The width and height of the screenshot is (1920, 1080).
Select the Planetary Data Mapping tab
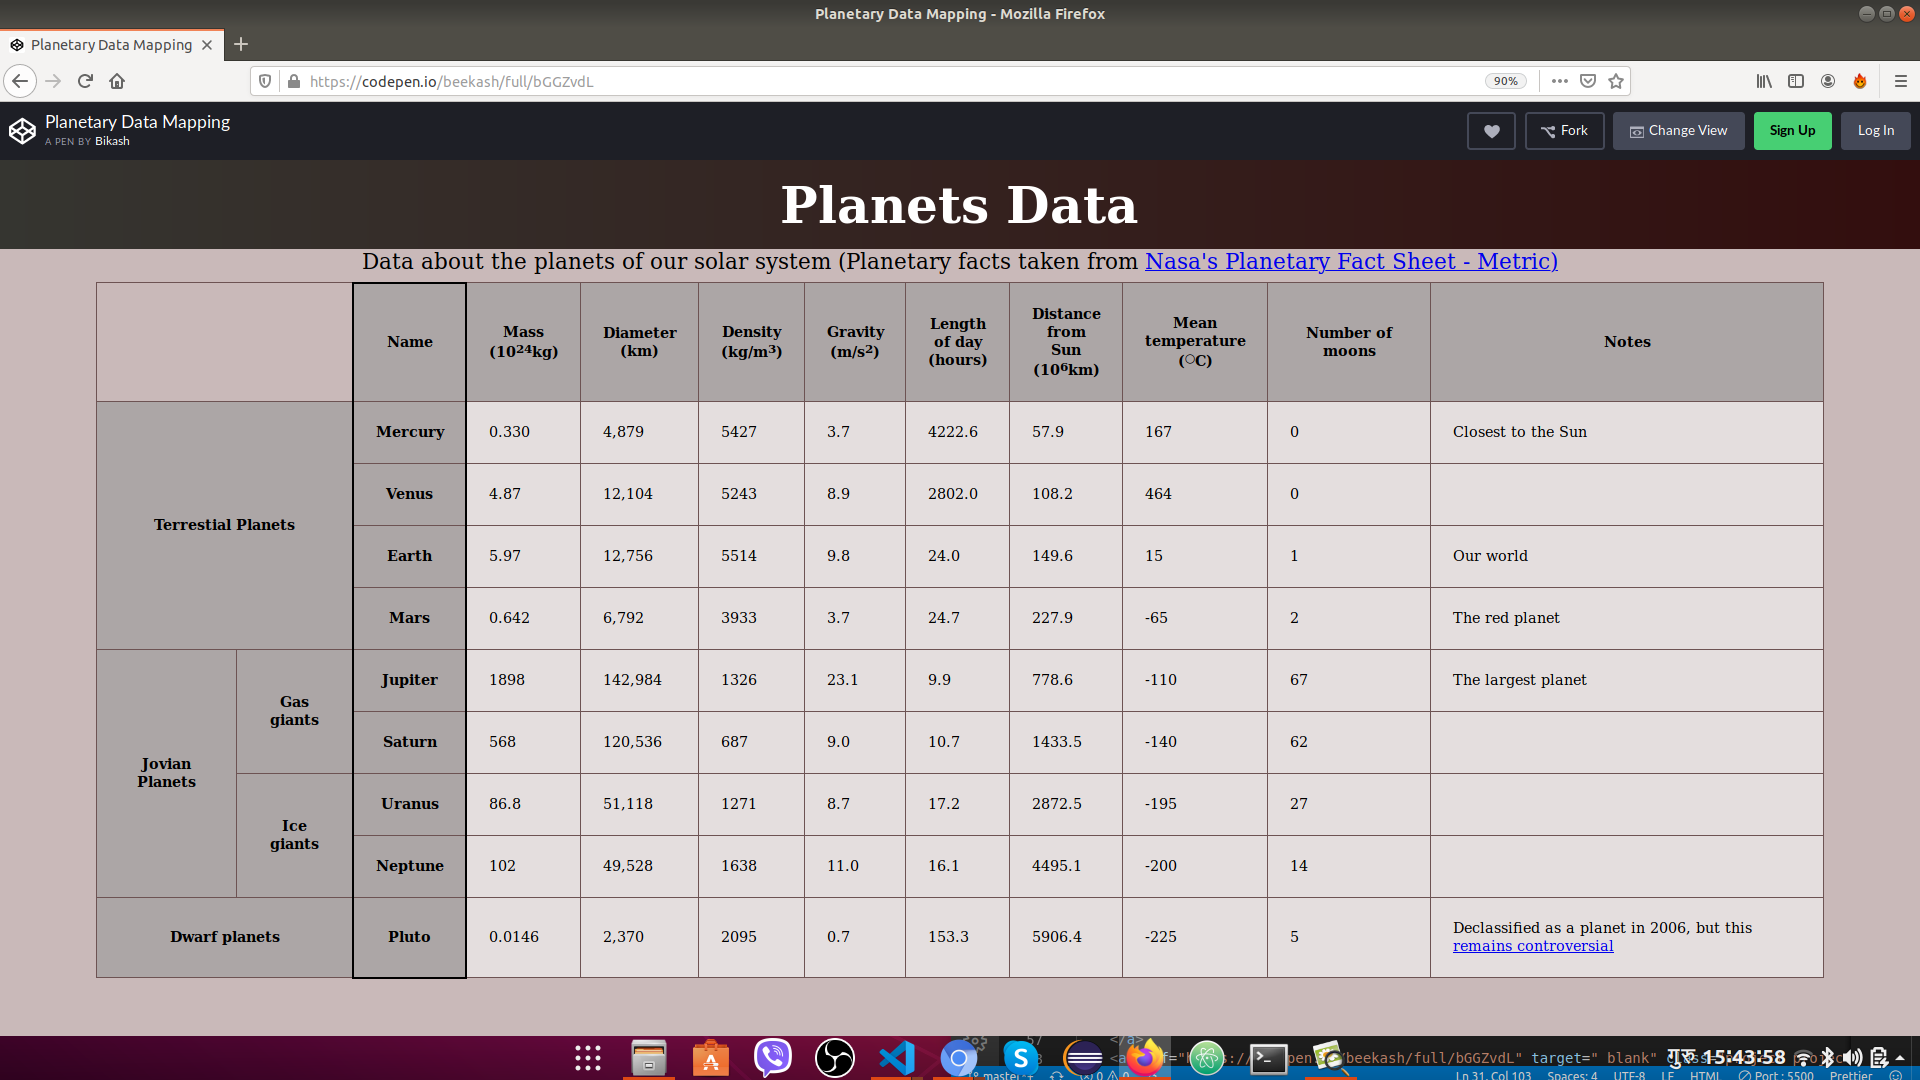112,45
